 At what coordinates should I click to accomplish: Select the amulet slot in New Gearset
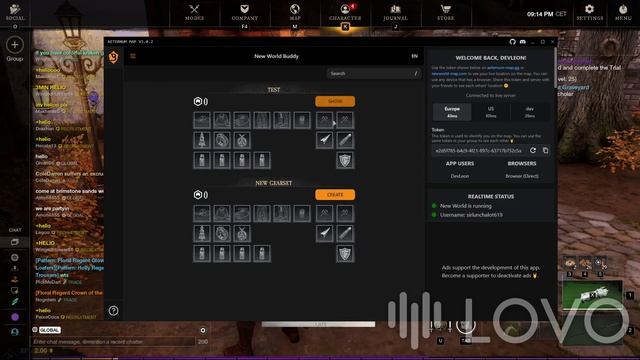(x=202, y=233)
